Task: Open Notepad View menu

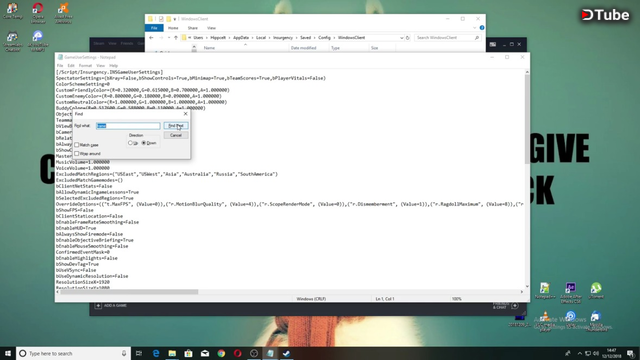Action: 100,65
